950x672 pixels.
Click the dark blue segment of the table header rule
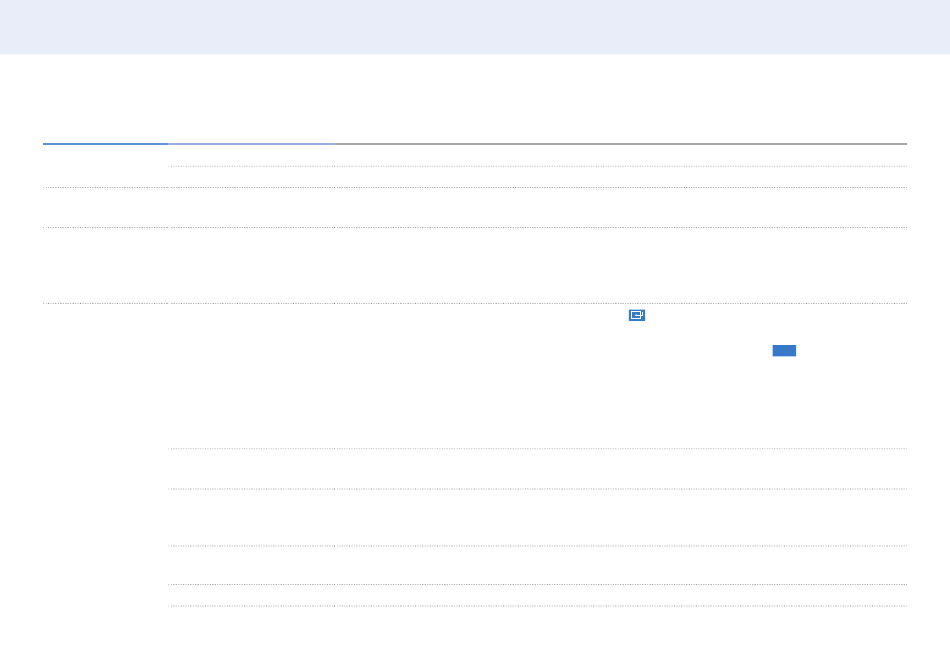[105, 144]
